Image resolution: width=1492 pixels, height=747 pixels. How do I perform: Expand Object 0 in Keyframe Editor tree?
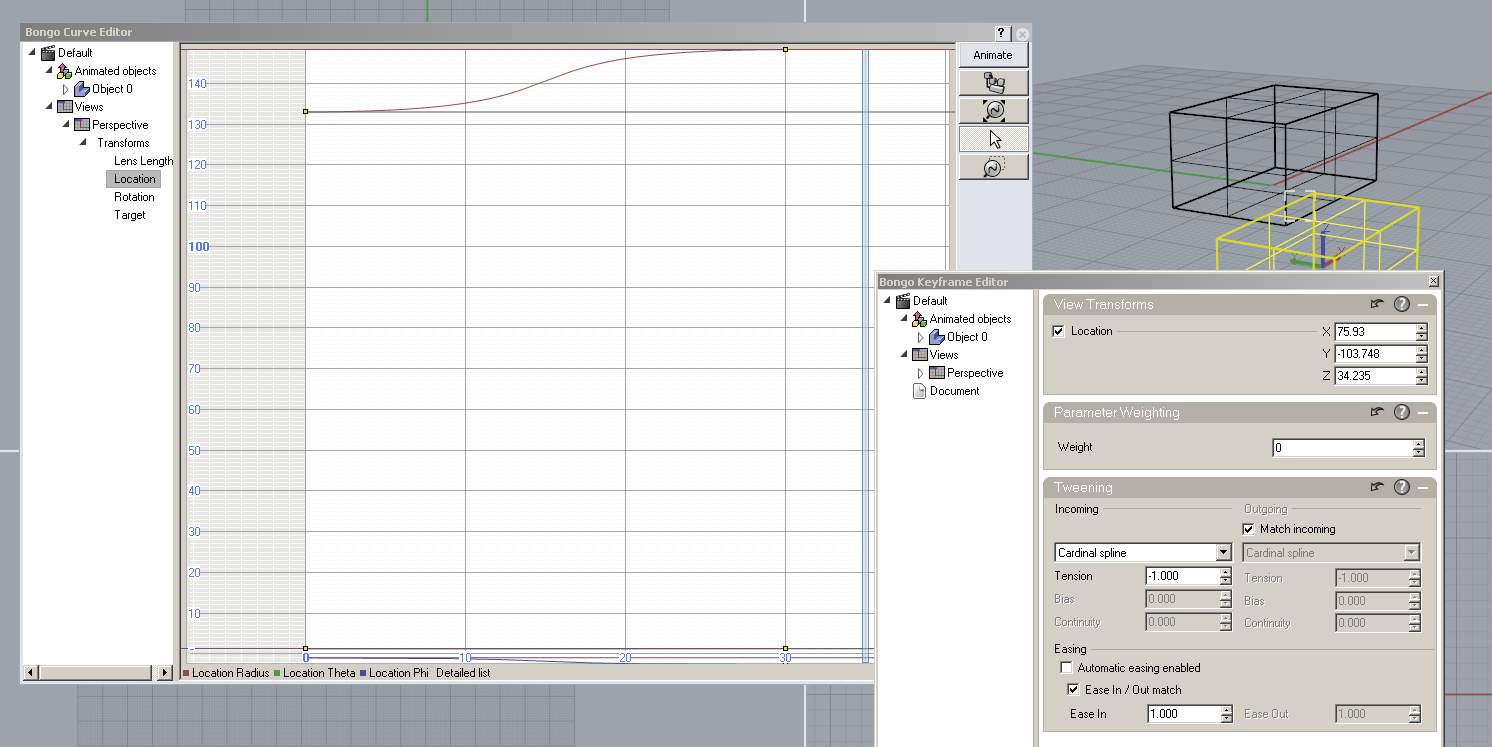click(x=921, y=337)
